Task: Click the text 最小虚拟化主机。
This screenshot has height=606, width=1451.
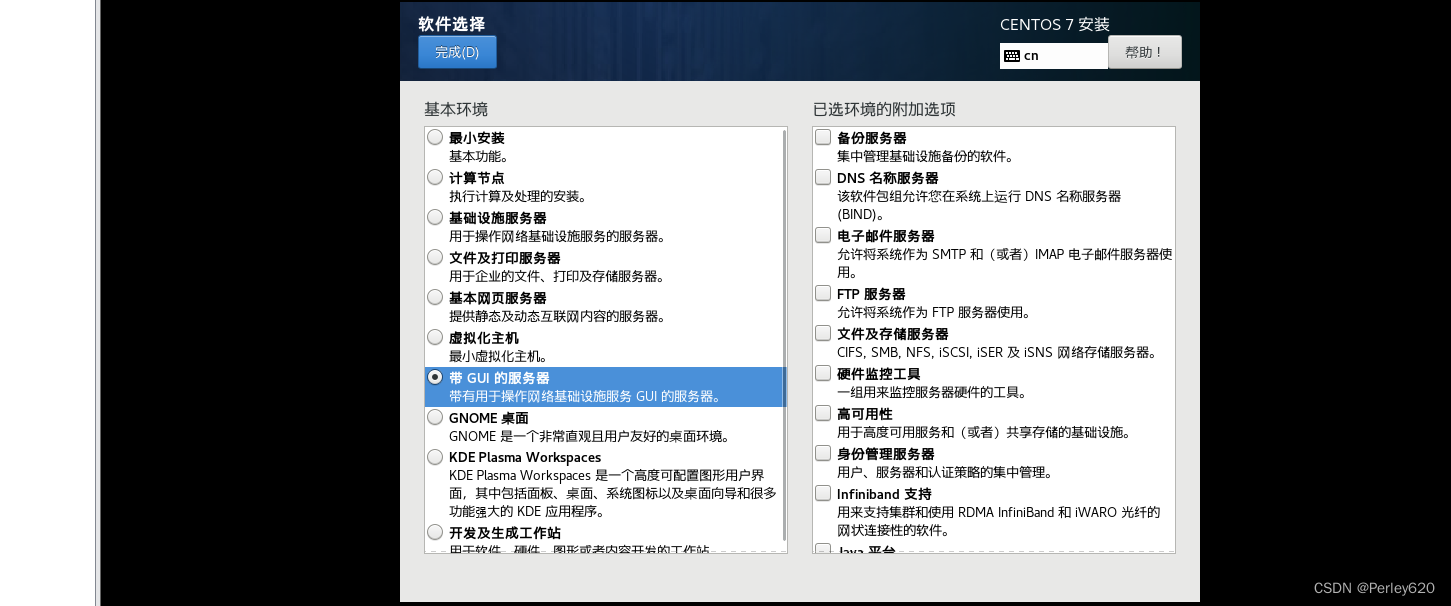Action: click(498, 357)
